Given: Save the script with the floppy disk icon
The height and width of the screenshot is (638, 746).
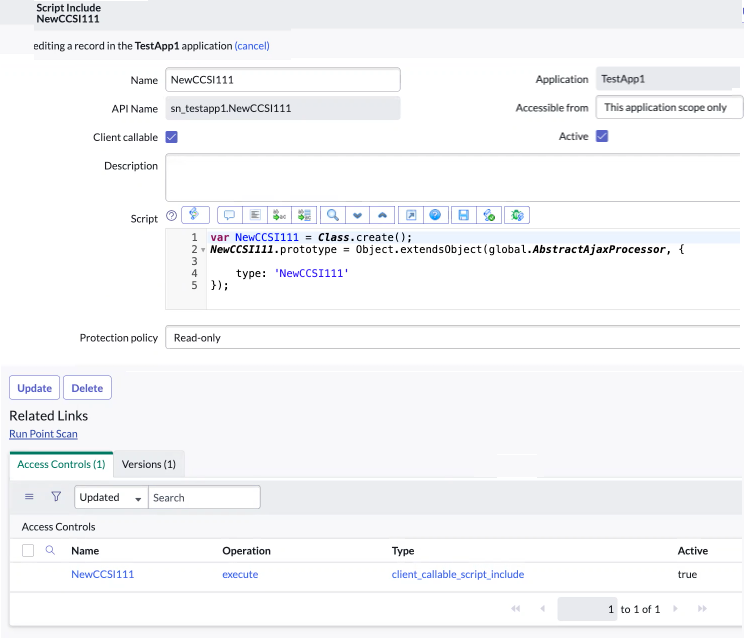Looking at the screenshot, I should point(464,215).
